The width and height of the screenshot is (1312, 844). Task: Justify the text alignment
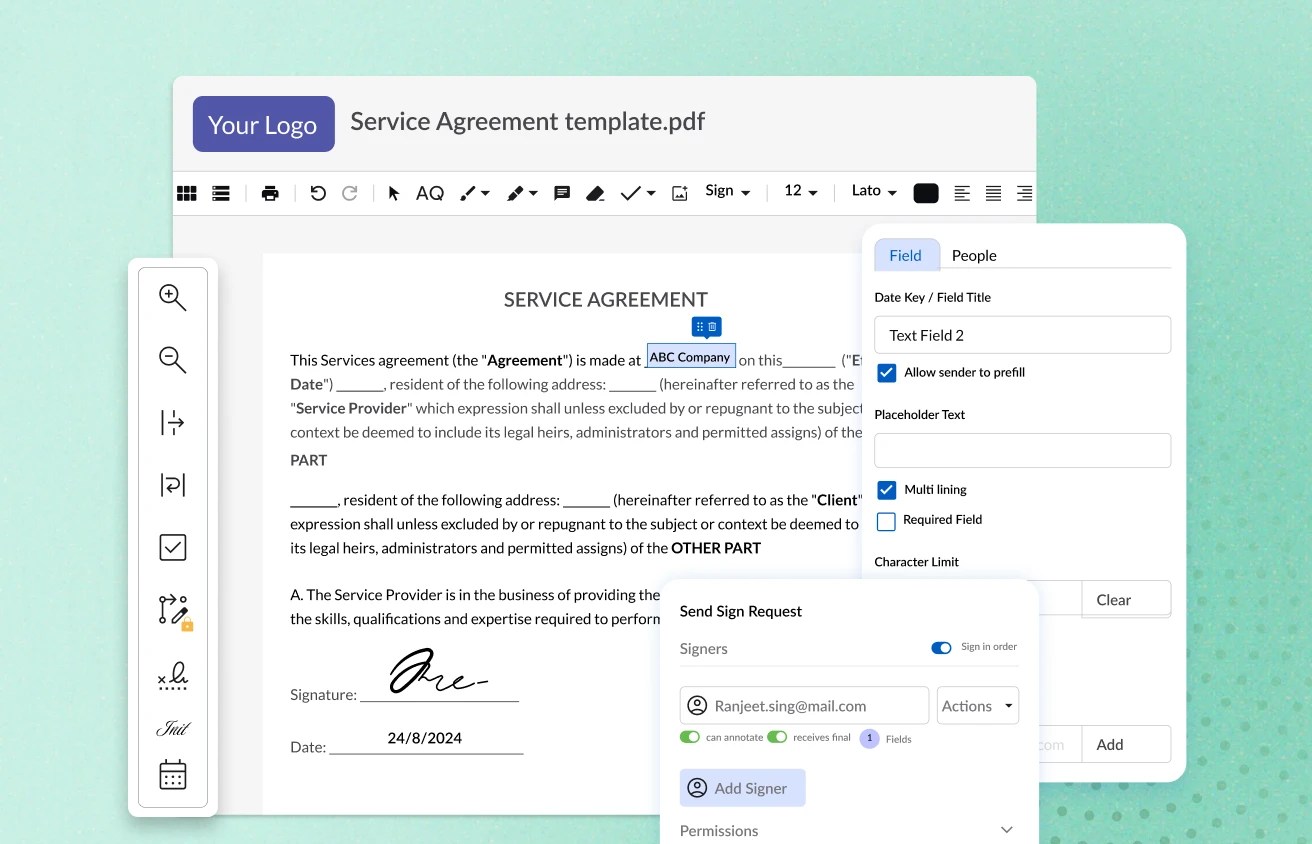click(x=993, y=193)
